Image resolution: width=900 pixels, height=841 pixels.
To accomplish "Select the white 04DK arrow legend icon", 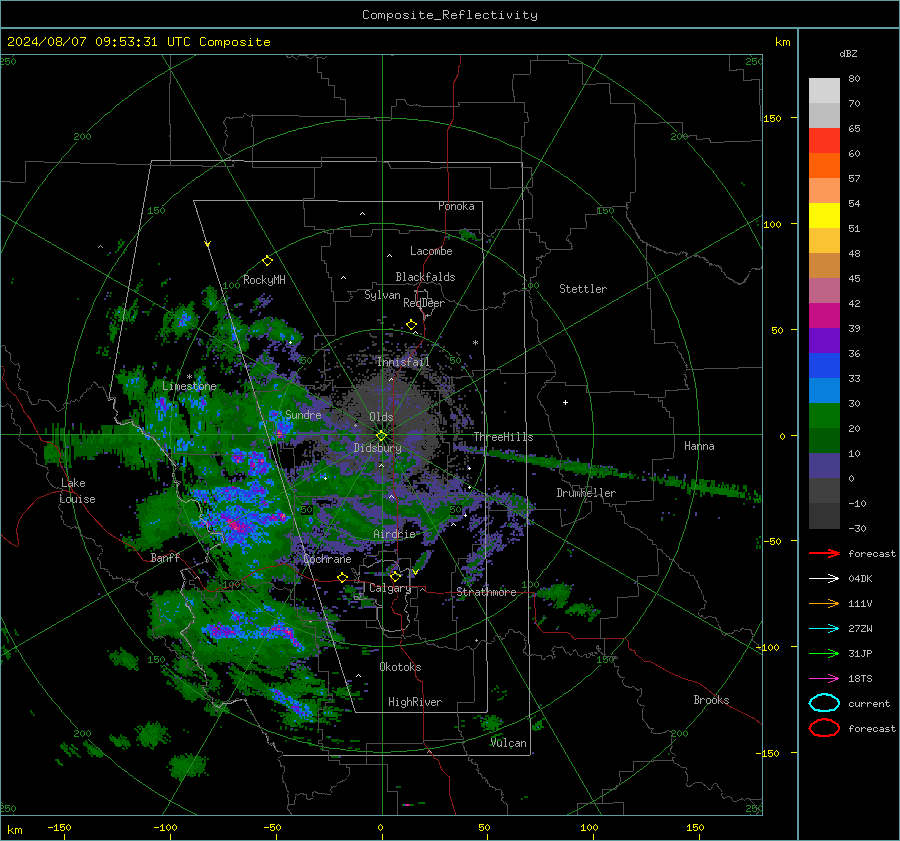I will tap(824, 578).
